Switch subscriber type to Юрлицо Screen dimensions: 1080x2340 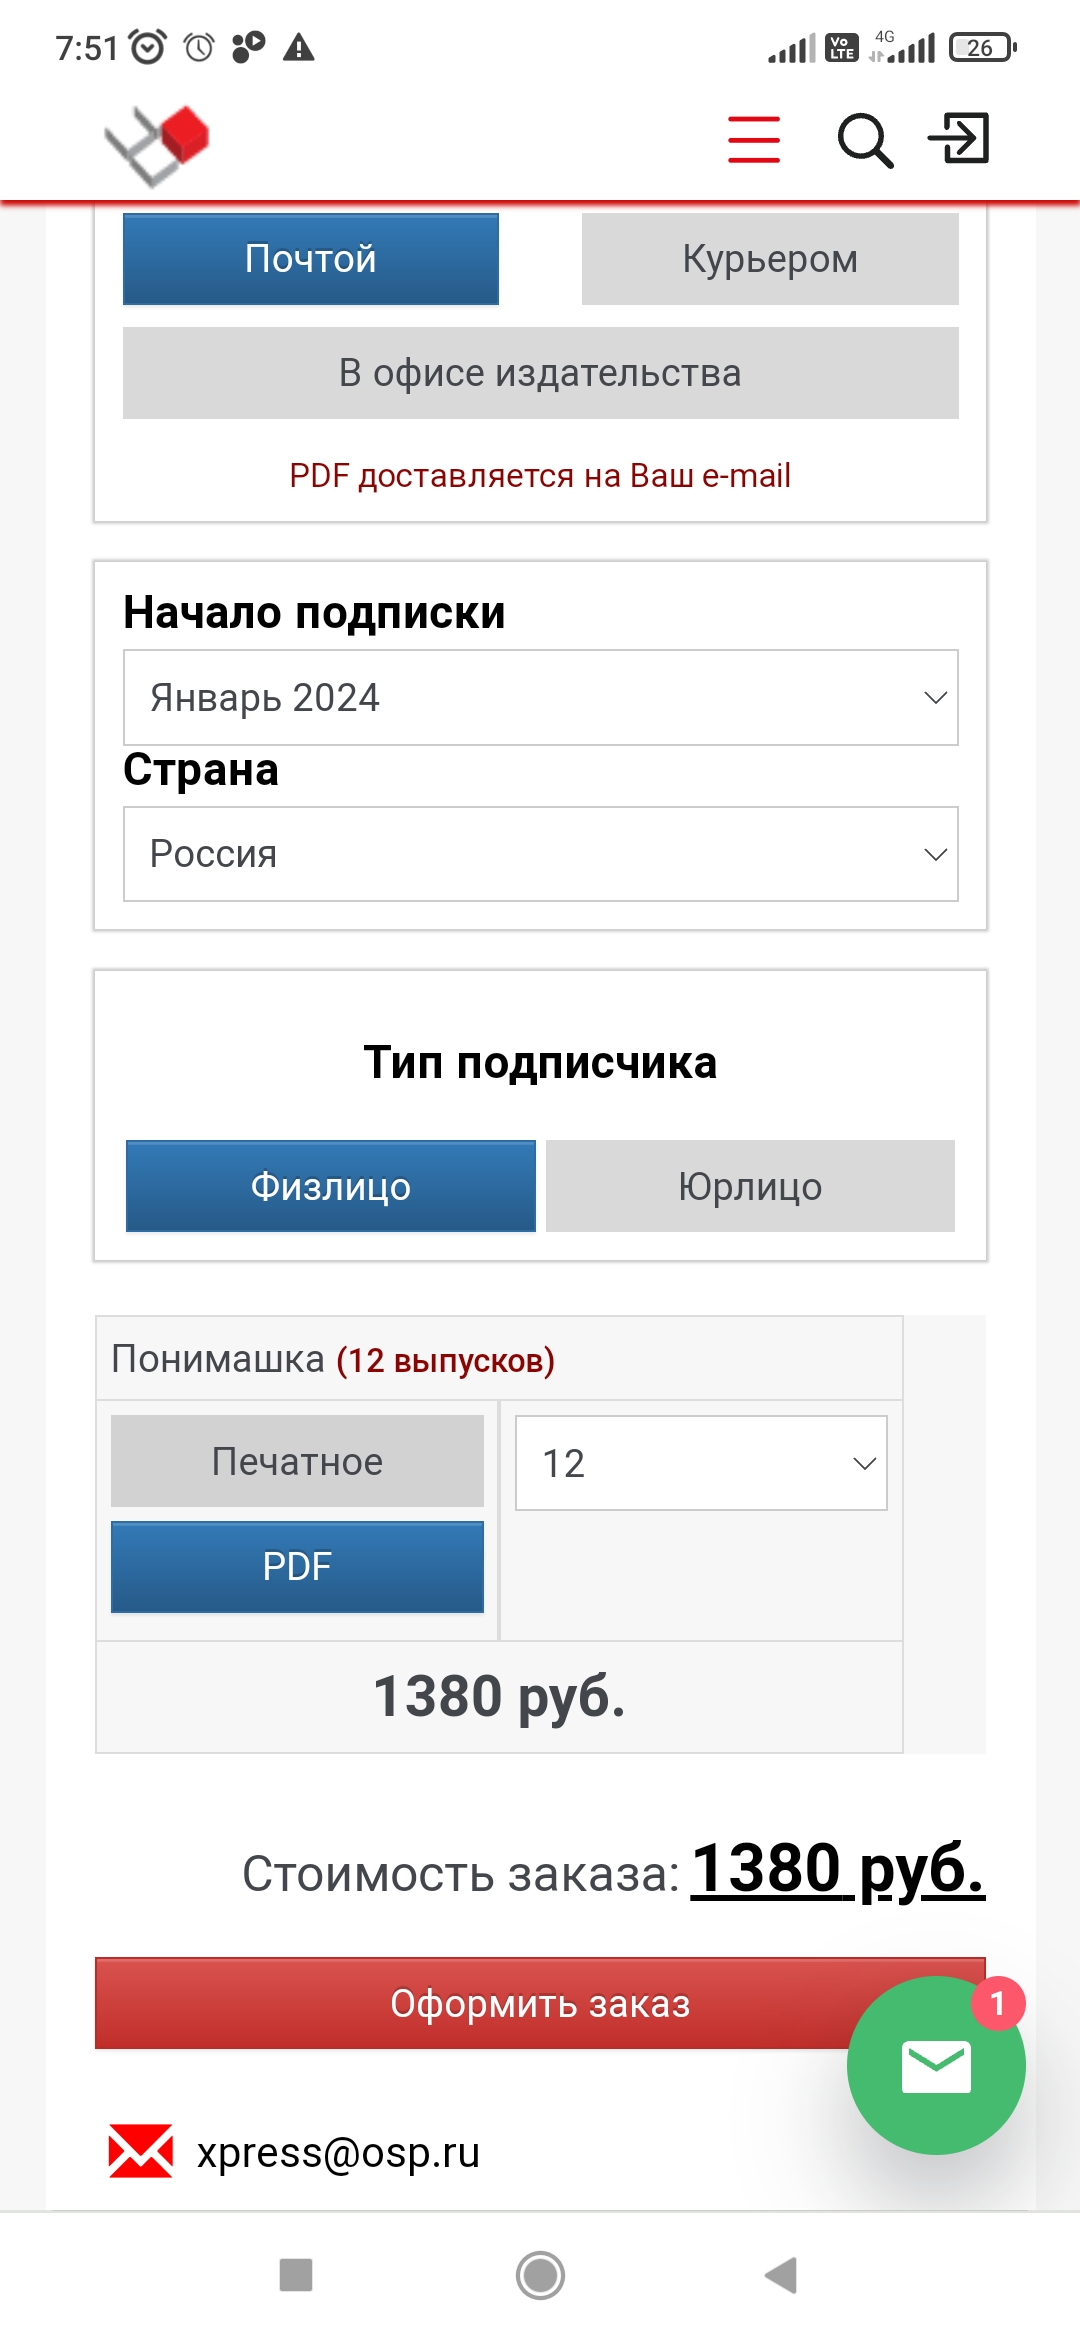click(750, 1186)
